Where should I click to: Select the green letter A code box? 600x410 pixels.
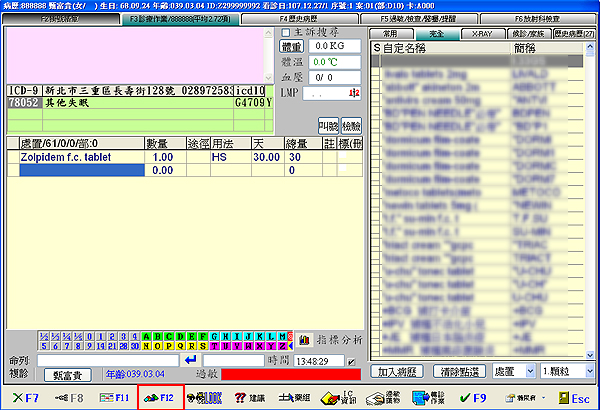(x=147, y=337)
